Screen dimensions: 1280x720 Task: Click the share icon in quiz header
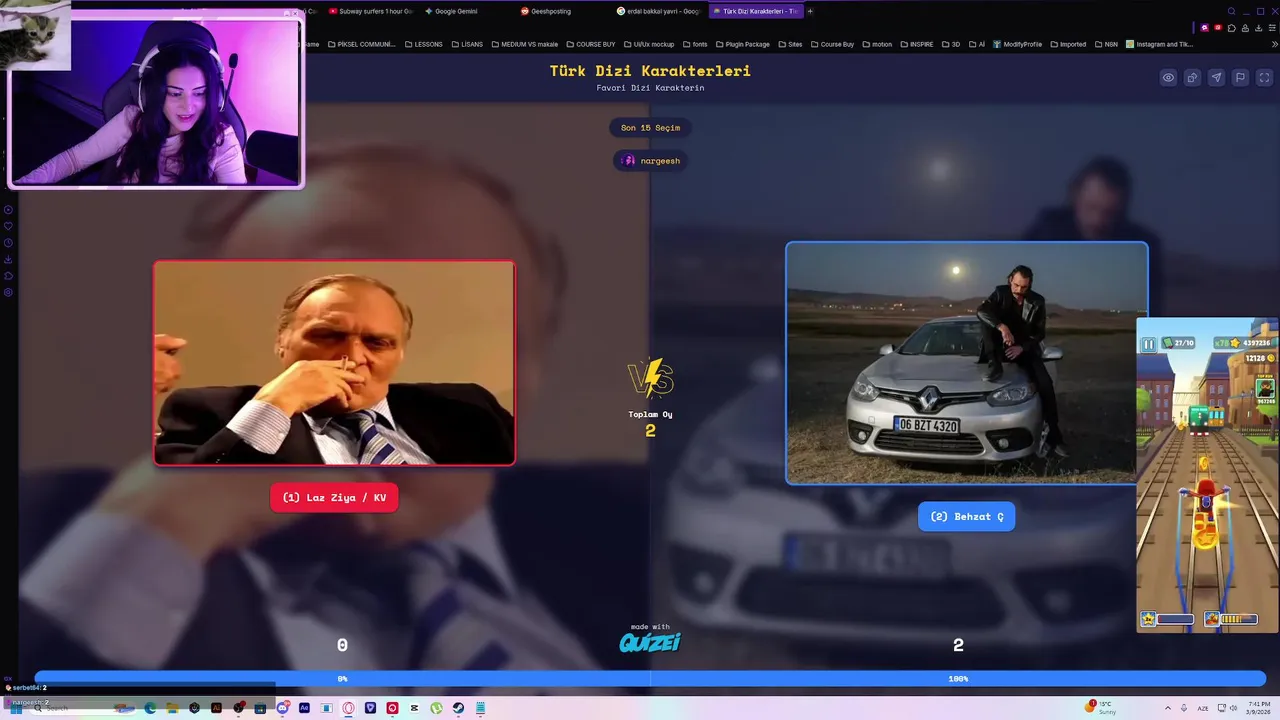click(1192, 78)
